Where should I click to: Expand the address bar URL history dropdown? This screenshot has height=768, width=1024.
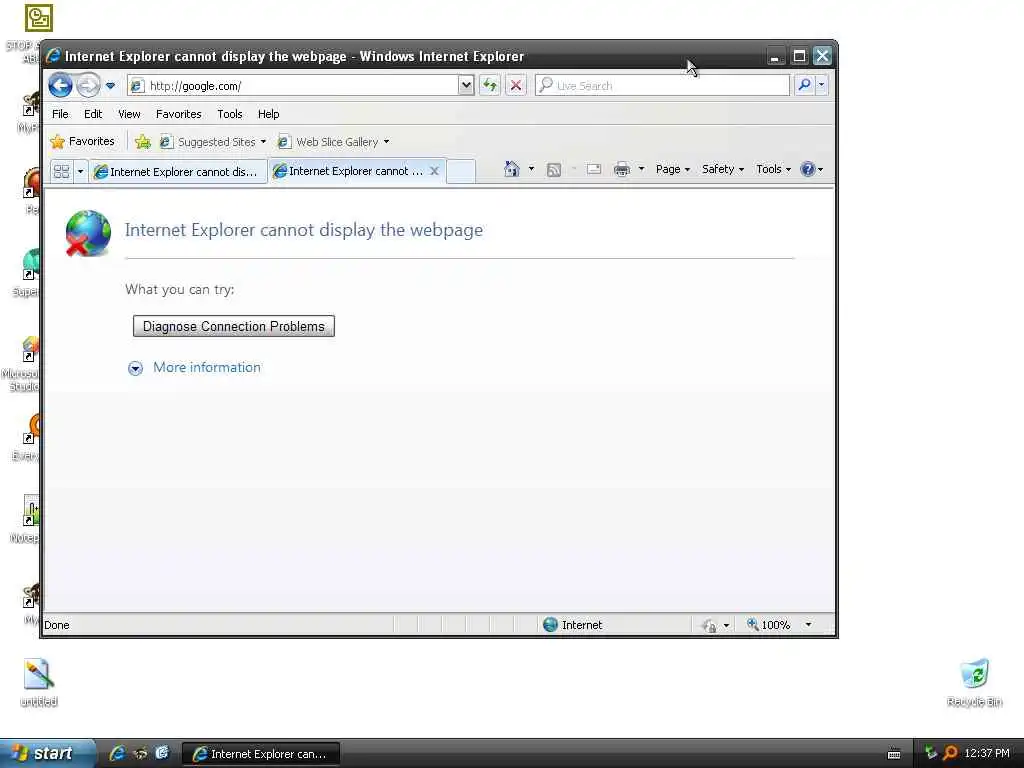tap(466, 86)
